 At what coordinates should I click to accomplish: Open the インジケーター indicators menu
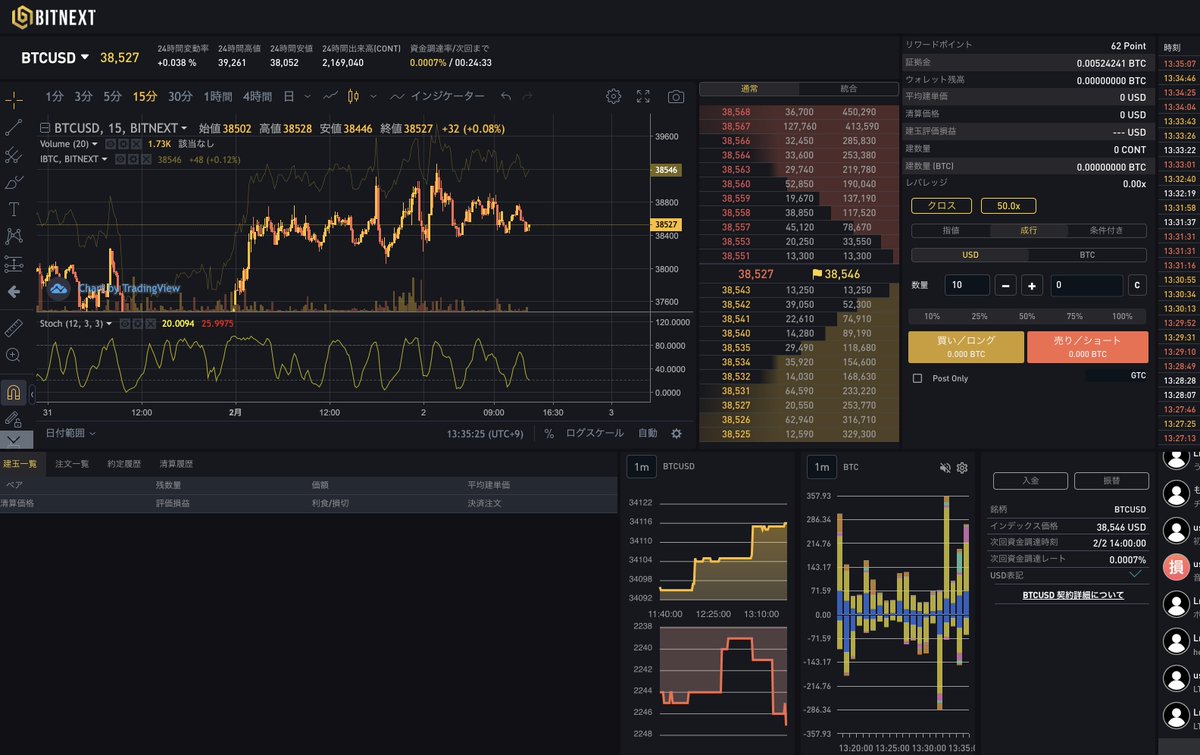(x=438, y=96)
